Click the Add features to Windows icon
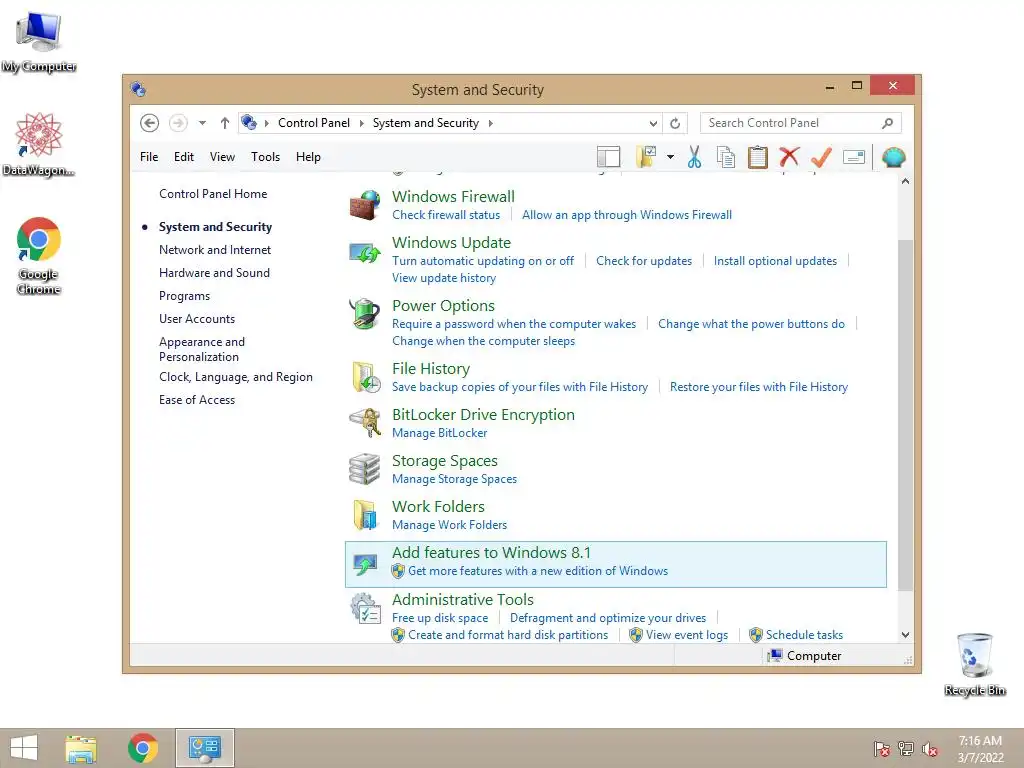 click(x=365, y=563)
